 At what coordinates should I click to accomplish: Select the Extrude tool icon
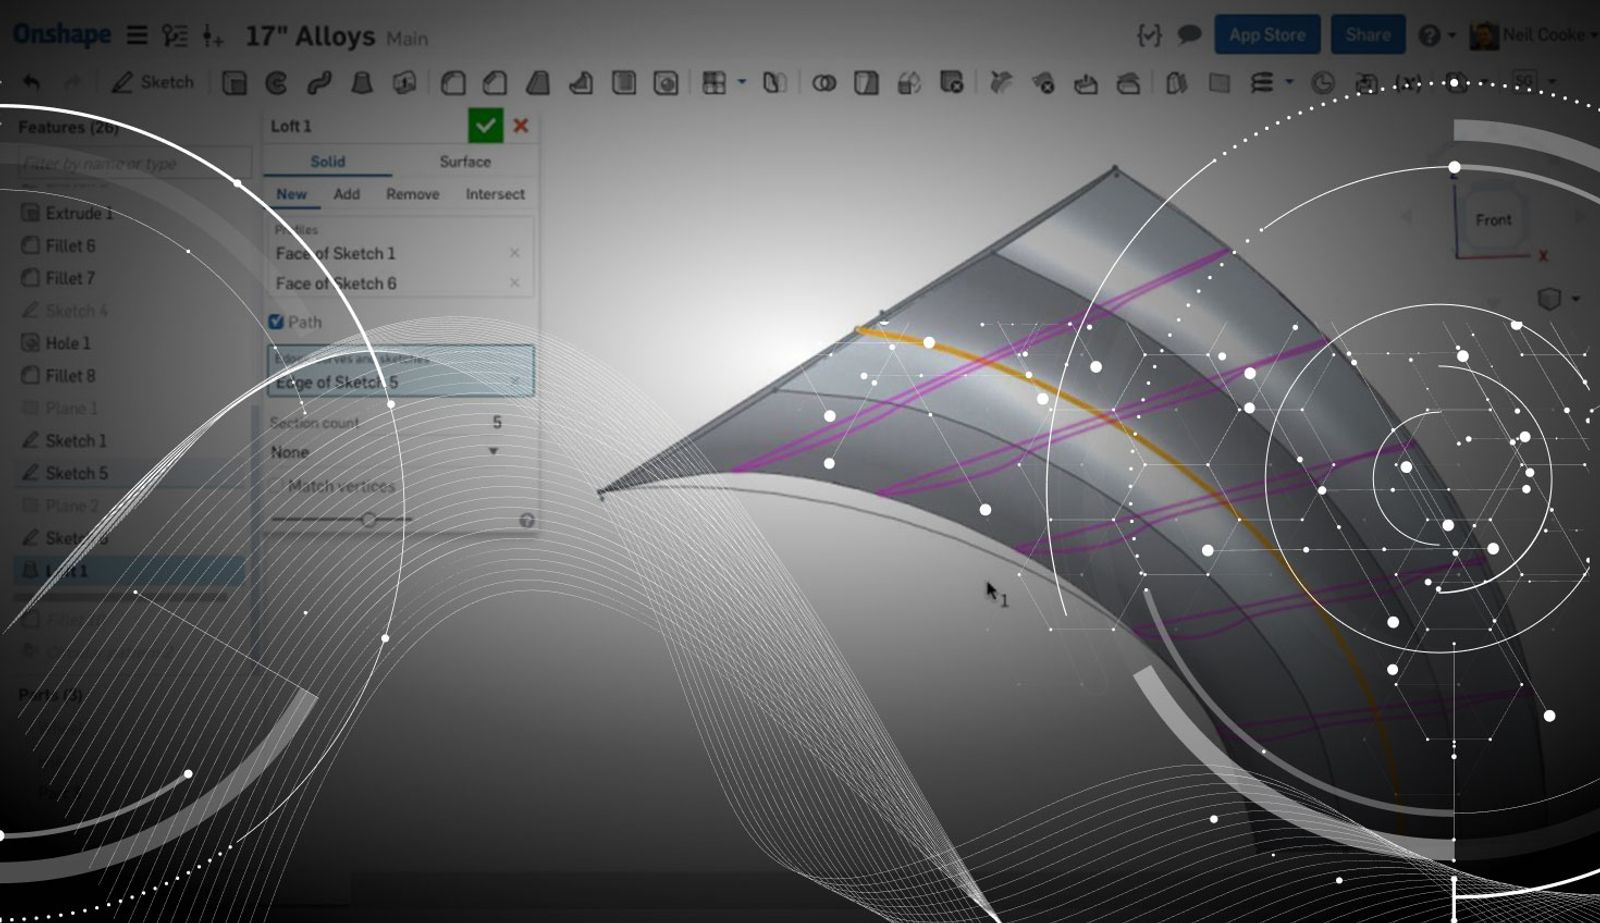(234, 83)
